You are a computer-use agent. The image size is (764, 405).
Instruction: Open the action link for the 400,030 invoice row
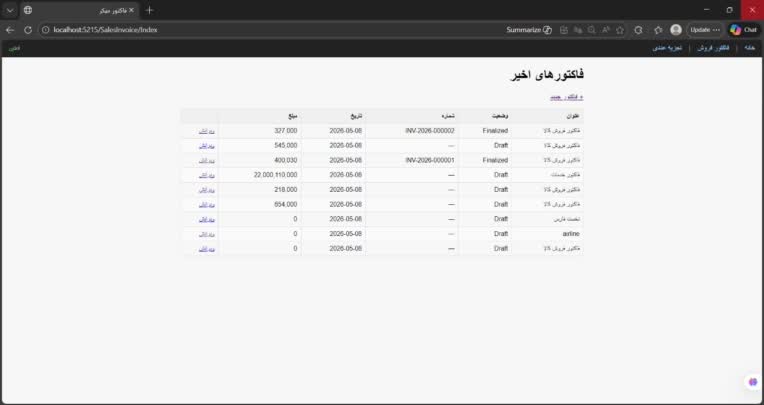click(x=207, y=160)
